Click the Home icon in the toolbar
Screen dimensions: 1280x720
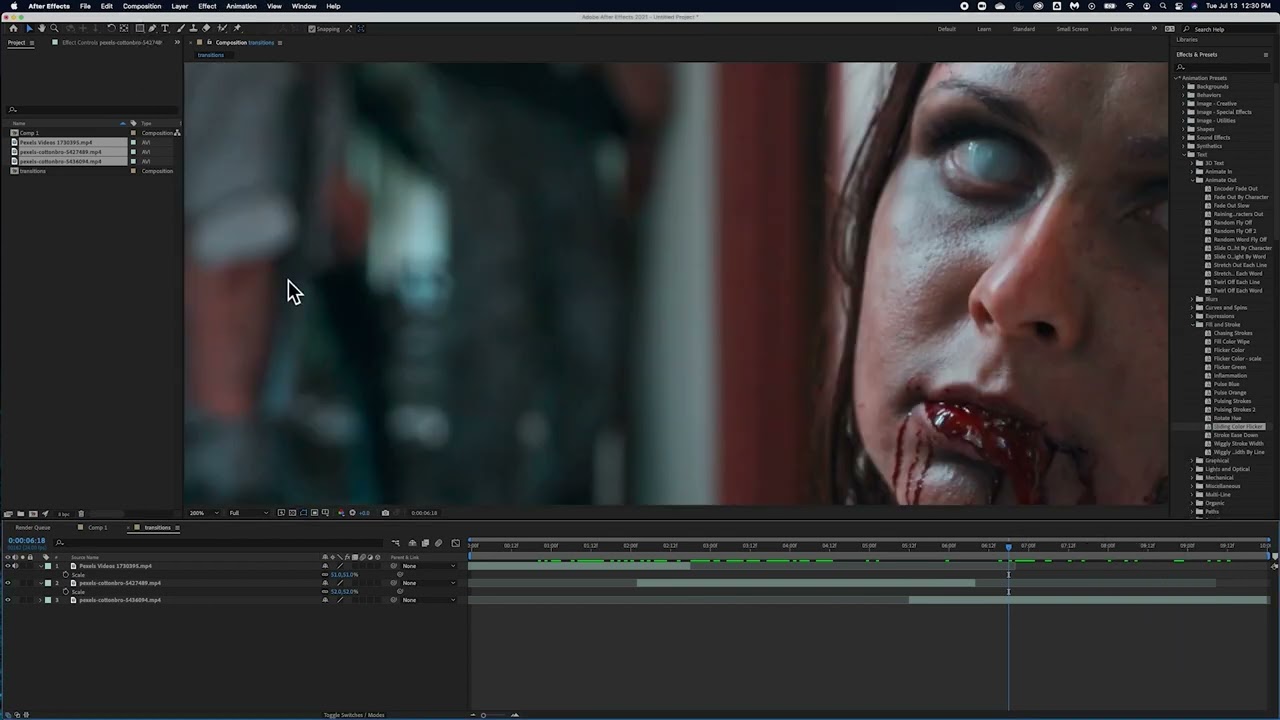click(x=13, y=29)
